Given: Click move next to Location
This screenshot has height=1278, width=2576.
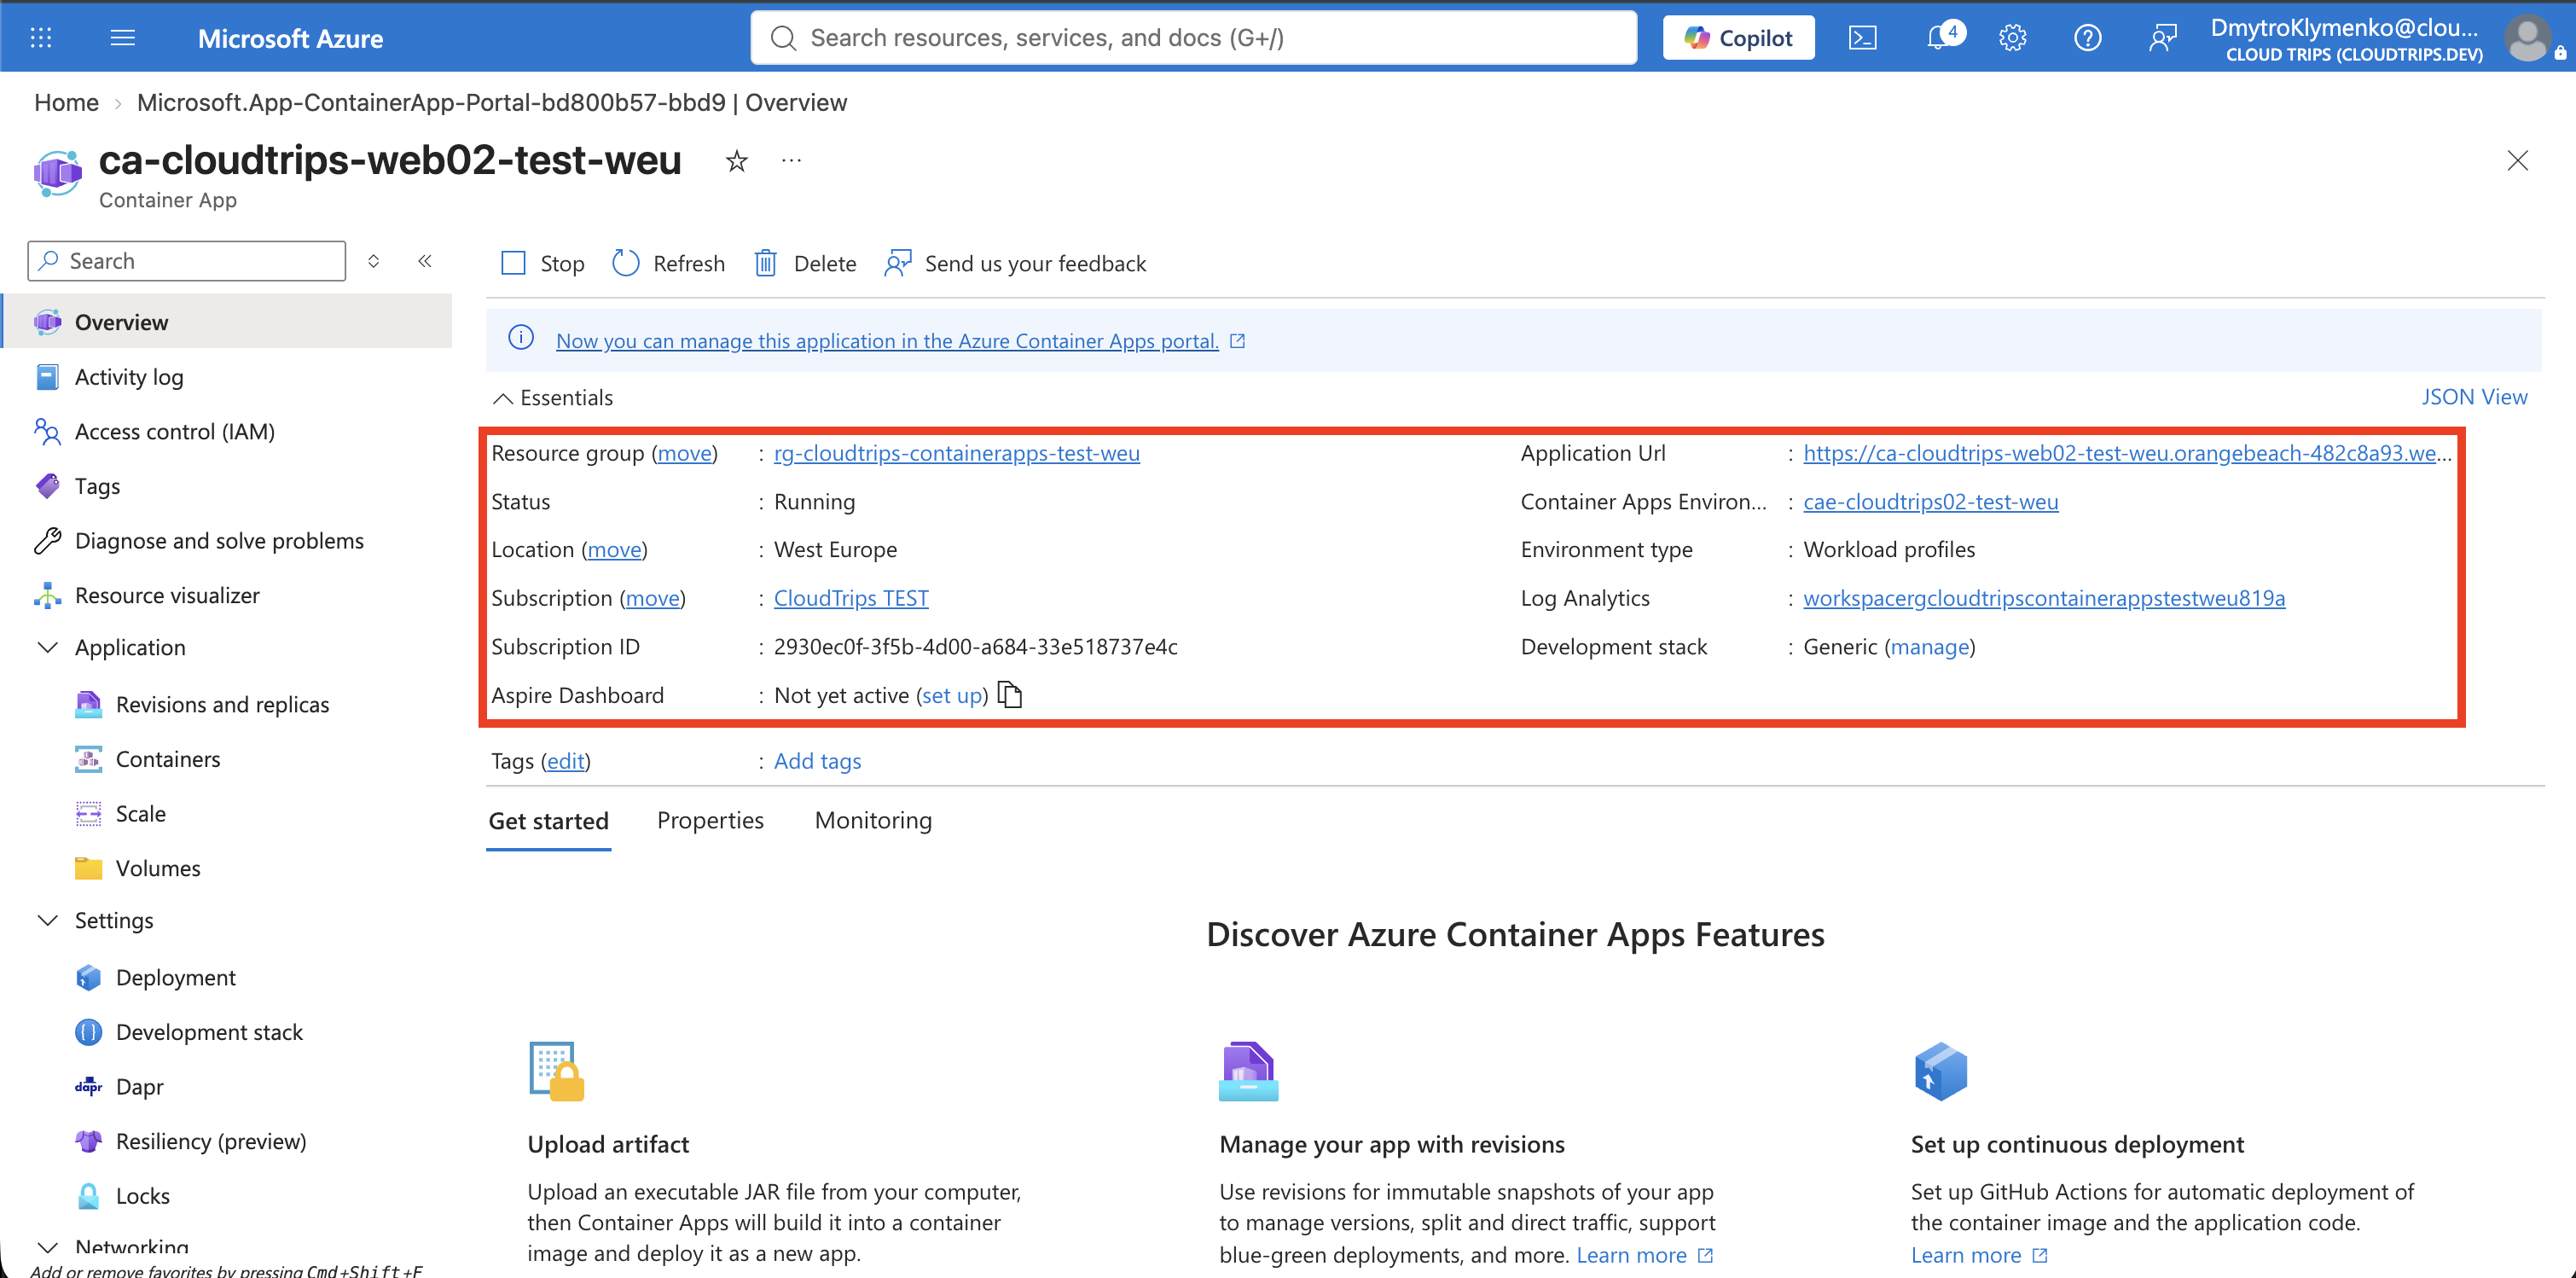Looking at the screenshot, I should point(614,550).
